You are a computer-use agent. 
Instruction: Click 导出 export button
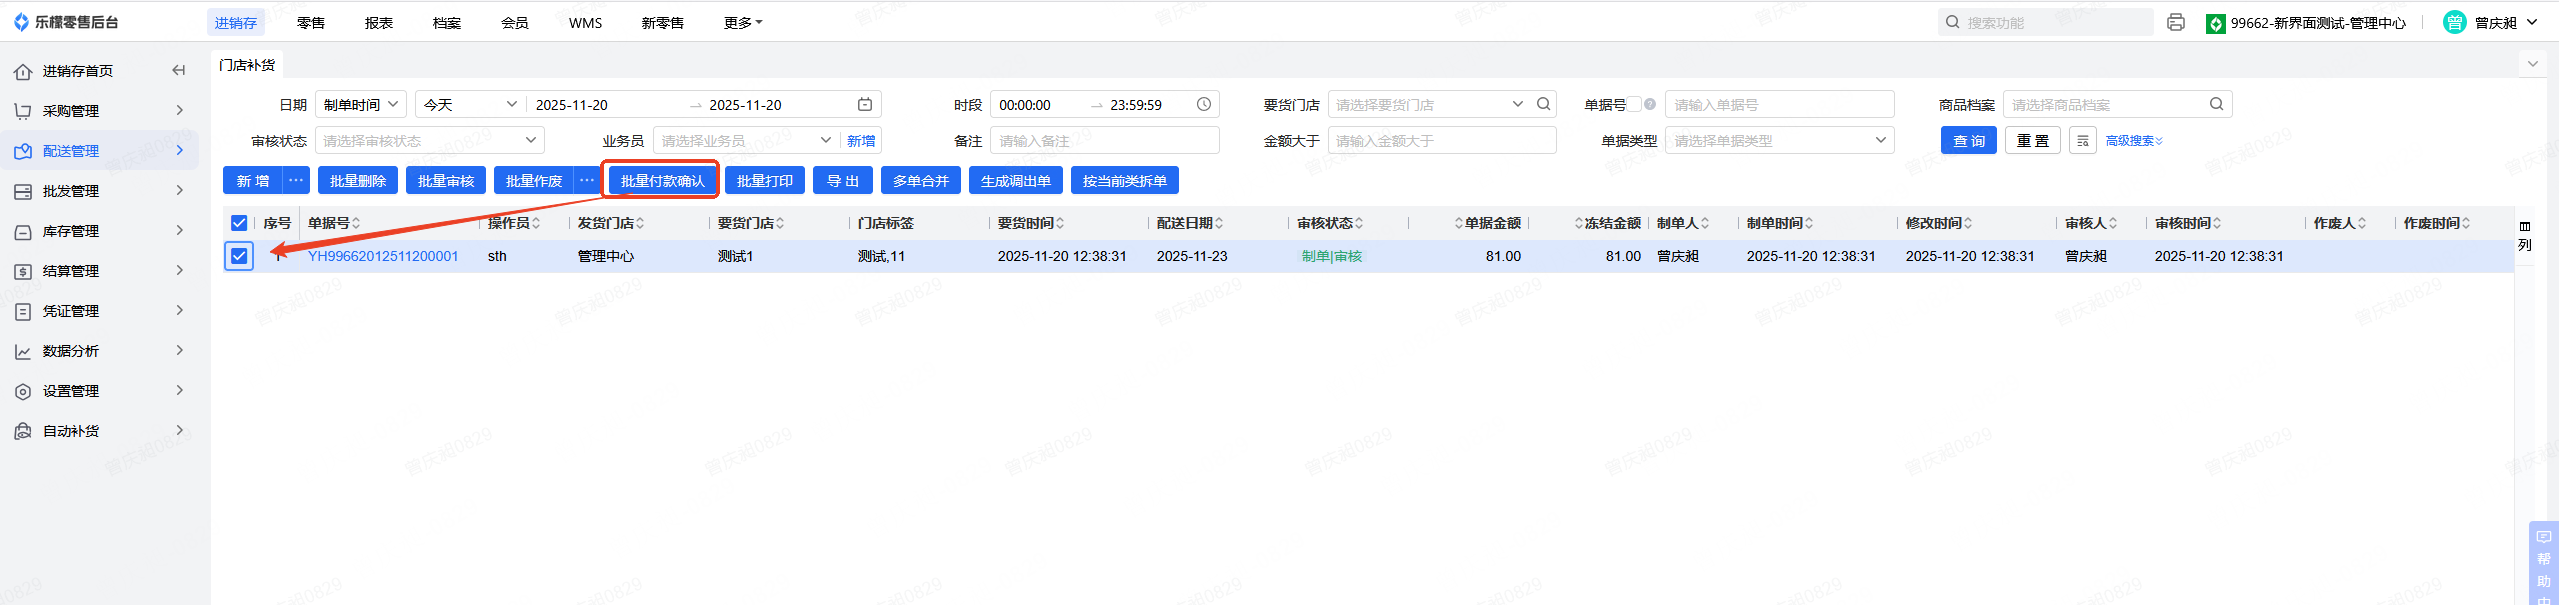click(x=843, y=180)
